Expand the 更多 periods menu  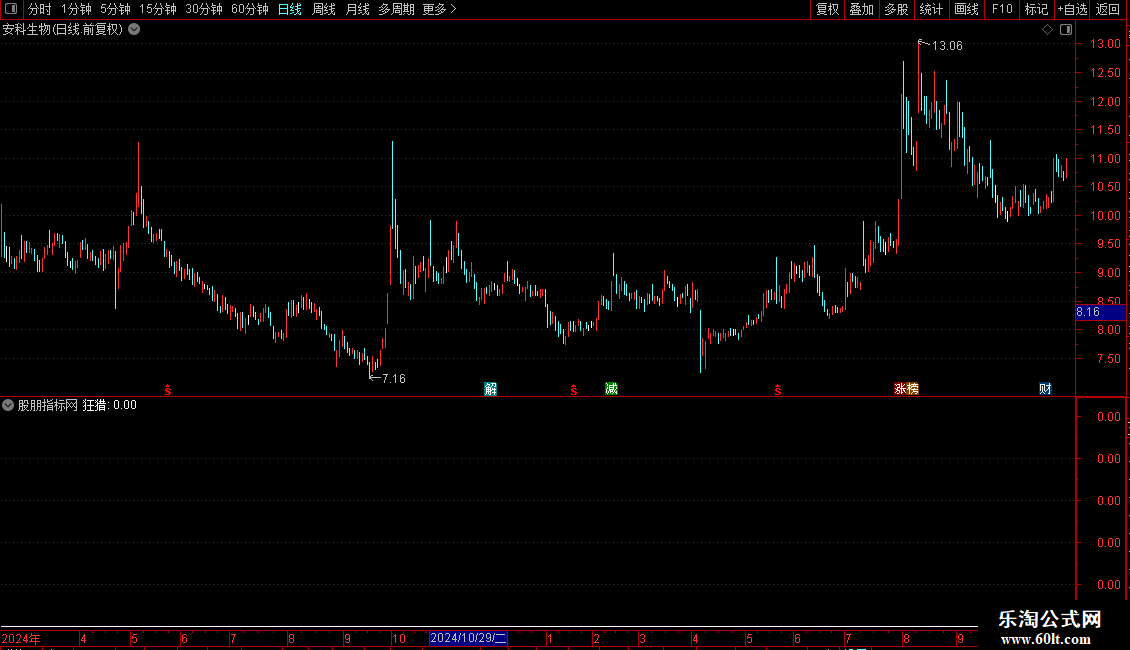pos(440,9)
